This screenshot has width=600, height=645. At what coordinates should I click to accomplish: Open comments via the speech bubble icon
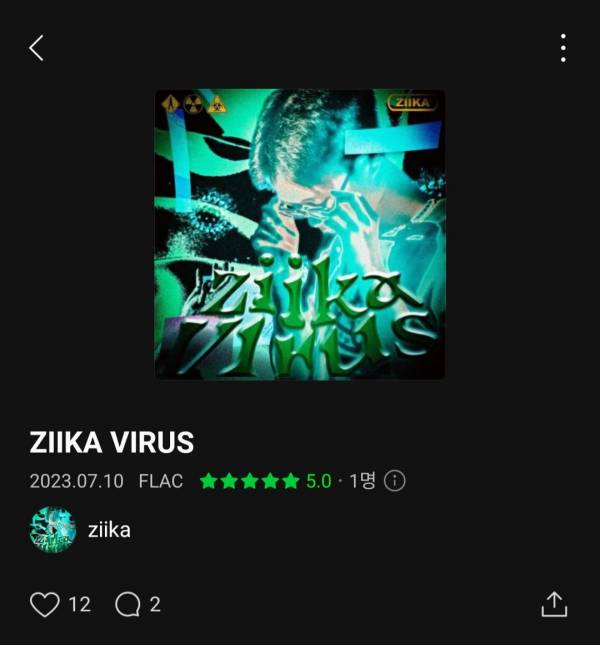click(x=128, y=604)
